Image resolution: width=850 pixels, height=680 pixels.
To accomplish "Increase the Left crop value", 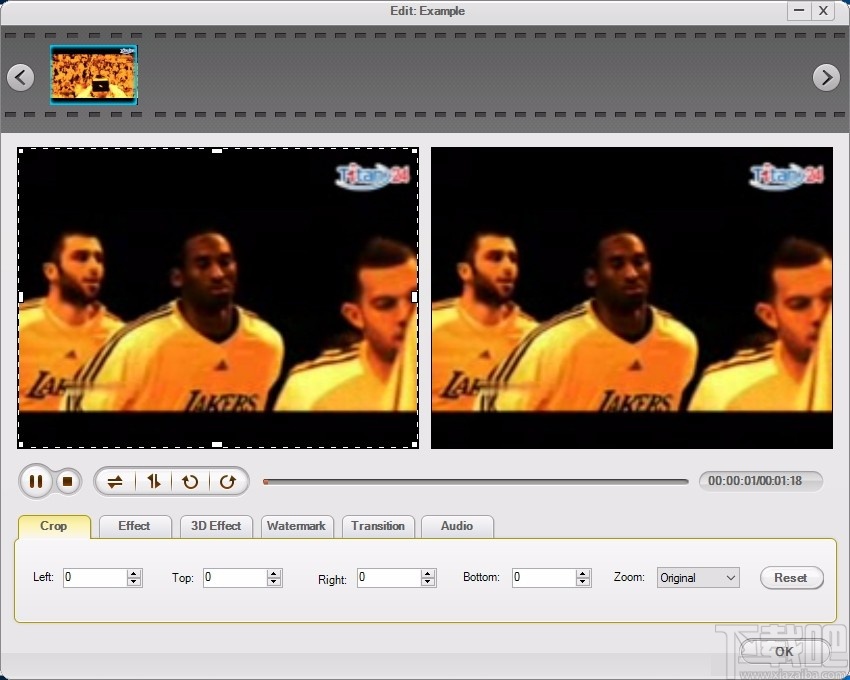I will (131, 572).
